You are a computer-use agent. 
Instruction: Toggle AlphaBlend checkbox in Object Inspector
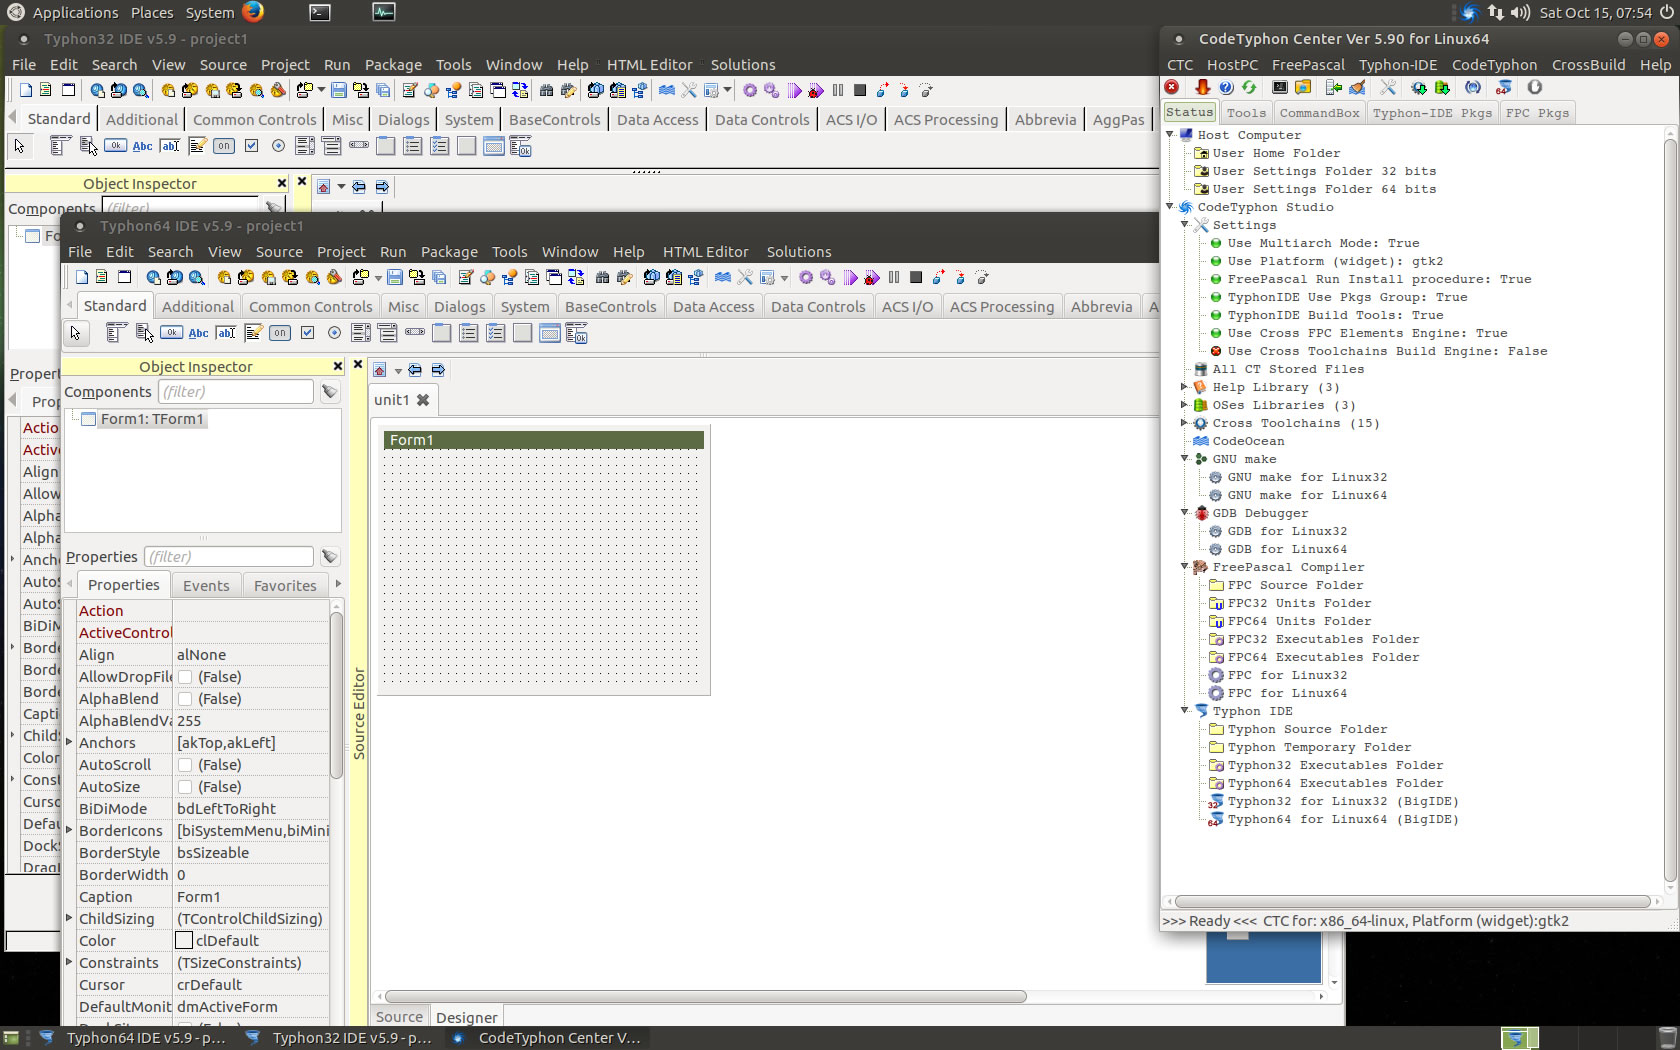(185, 699)
